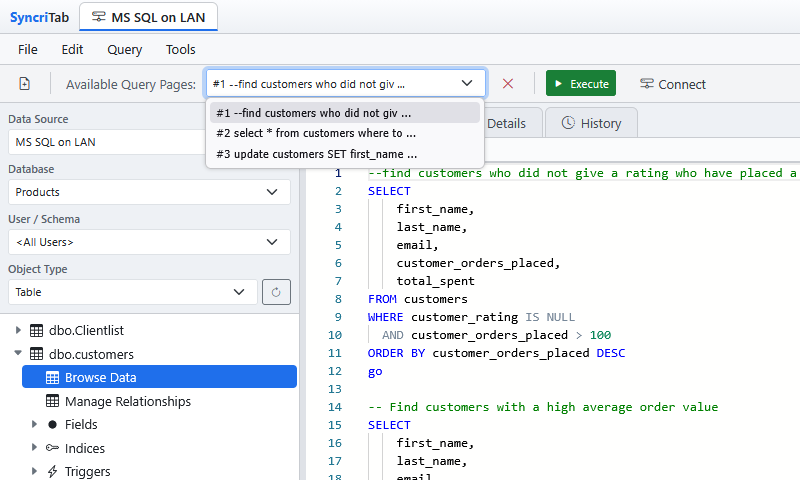800x480 pixels.
Task: Click the Connect plug icon
Action: pyautogui.click(x=646, y=84)
